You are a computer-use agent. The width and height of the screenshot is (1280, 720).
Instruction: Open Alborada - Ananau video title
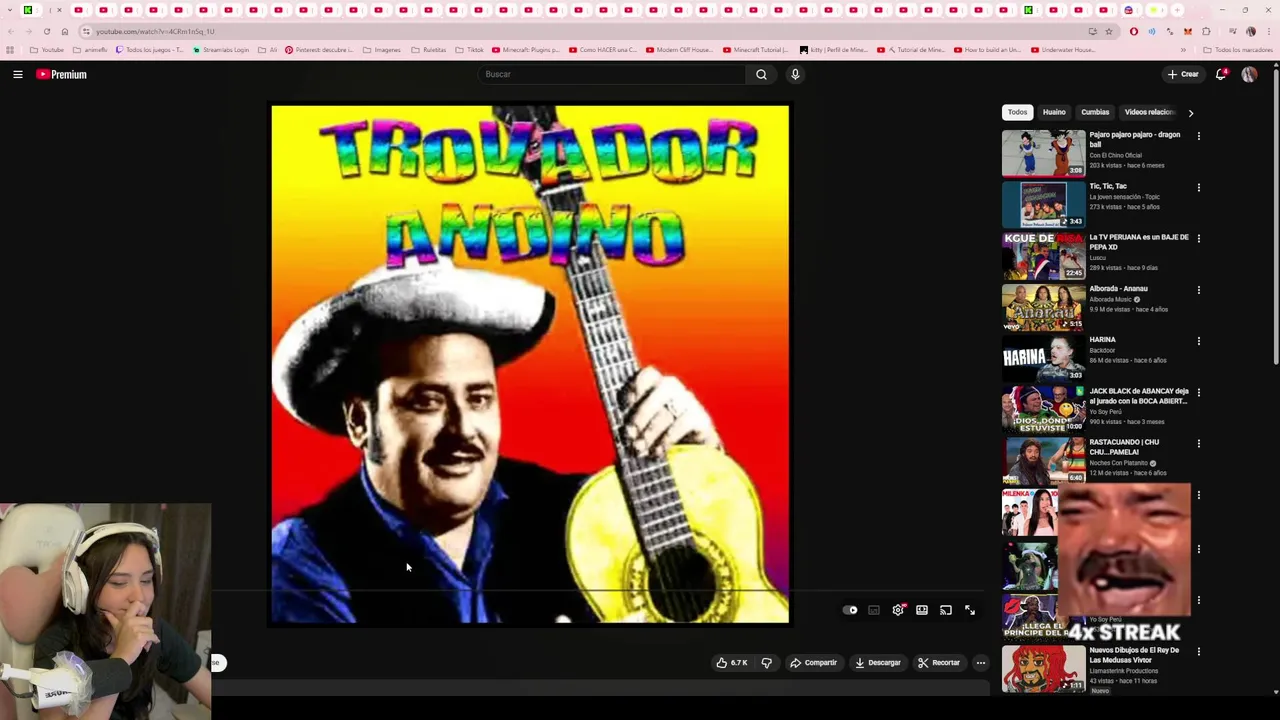pyautogui.click(x=1118, y=288)
